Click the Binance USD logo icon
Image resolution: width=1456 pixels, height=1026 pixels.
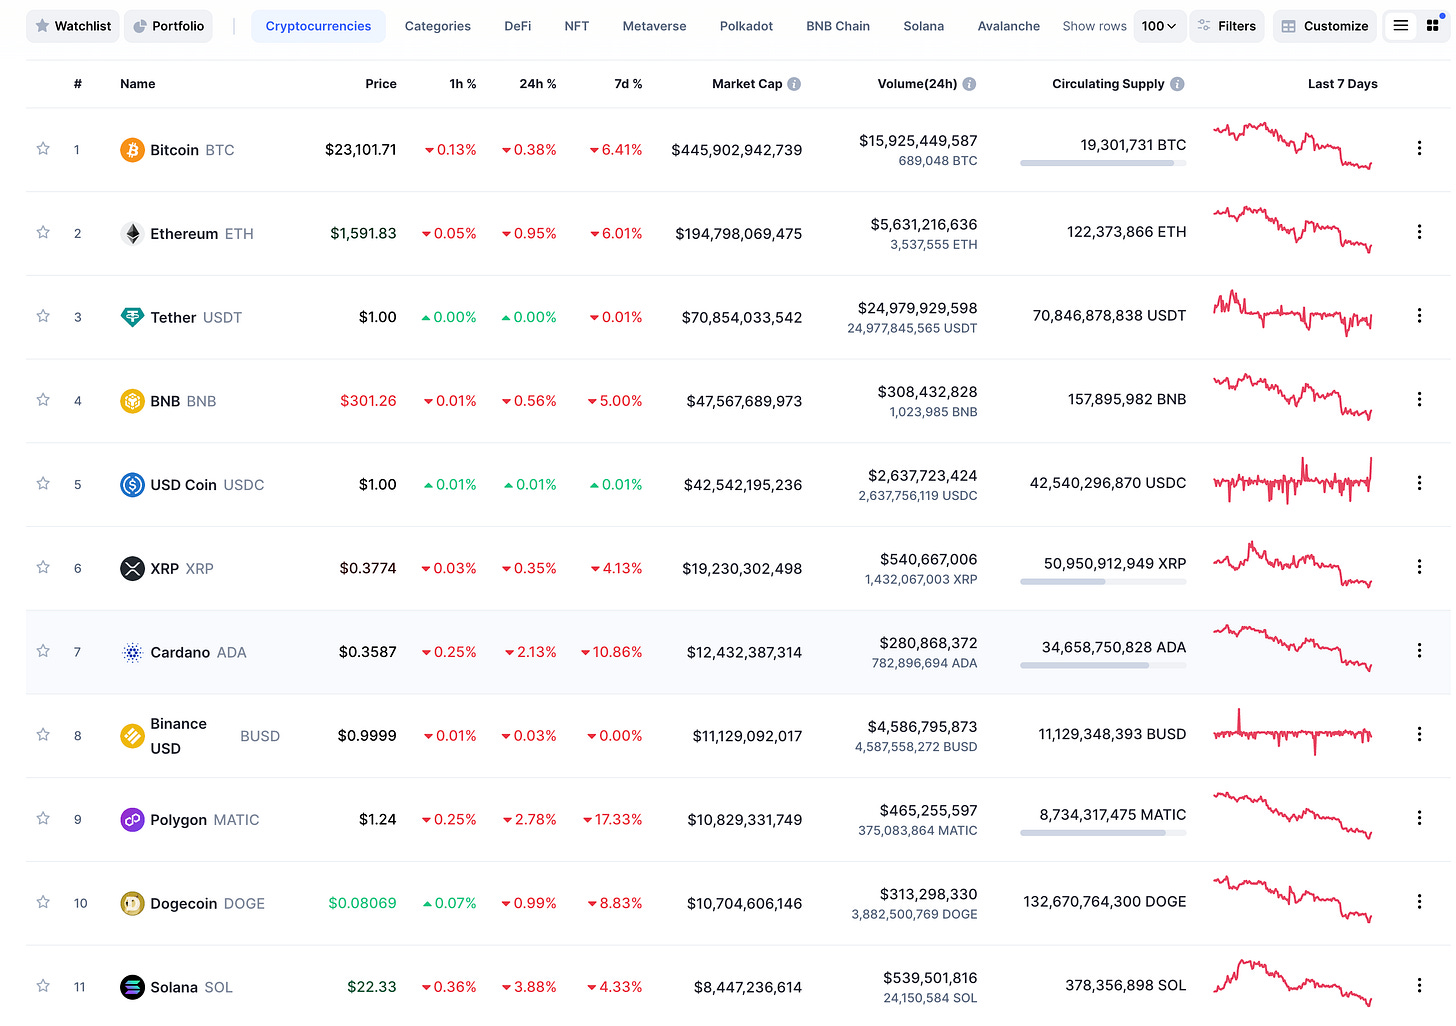pyautogui.click(x=132, y=736)
